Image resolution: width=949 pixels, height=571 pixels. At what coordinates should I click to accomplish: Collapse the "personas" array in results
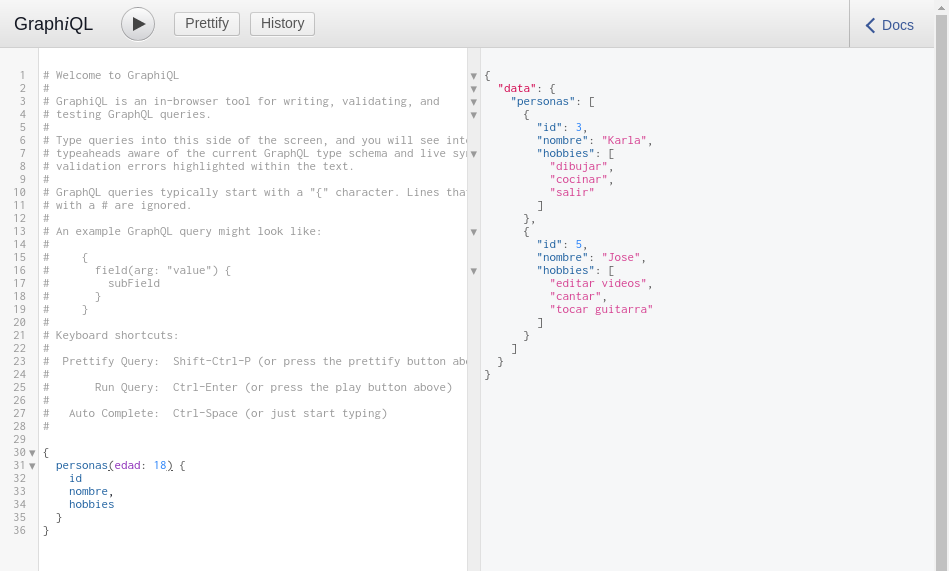[474, 102]
